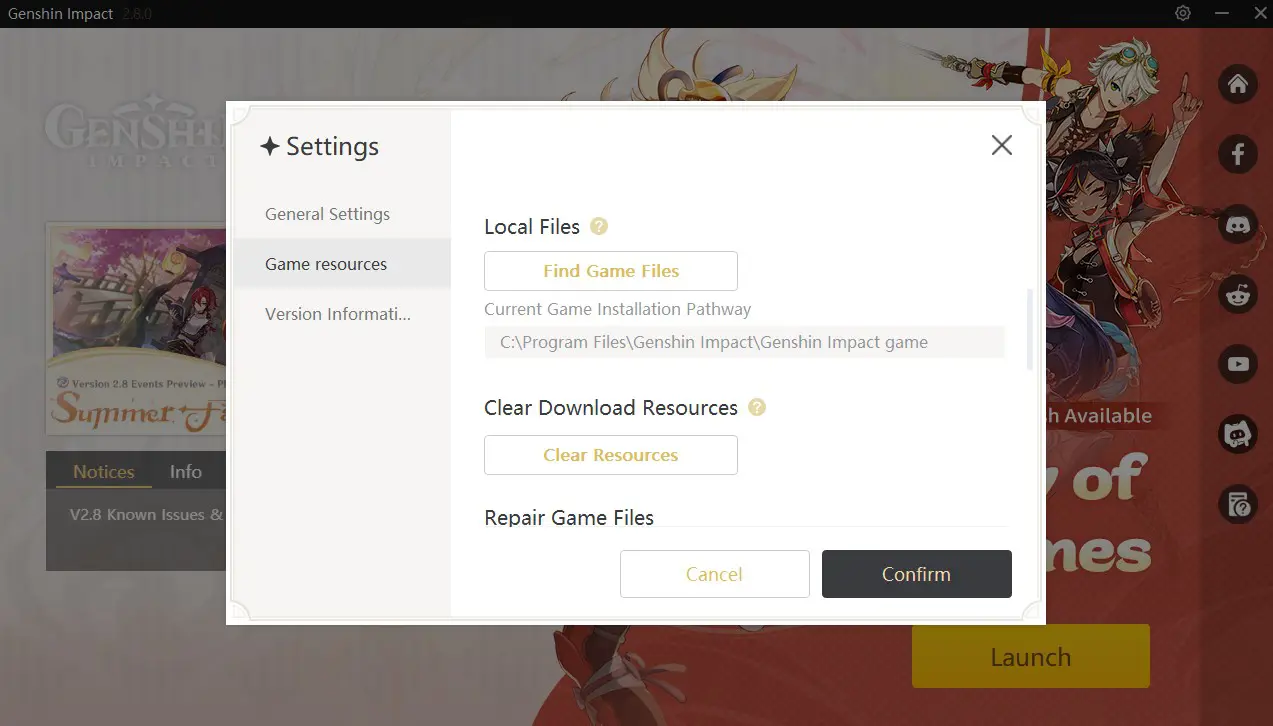Open the Discord icon in the sidebar
This screenshot has height=726, width=1273.
(1238, 224)
